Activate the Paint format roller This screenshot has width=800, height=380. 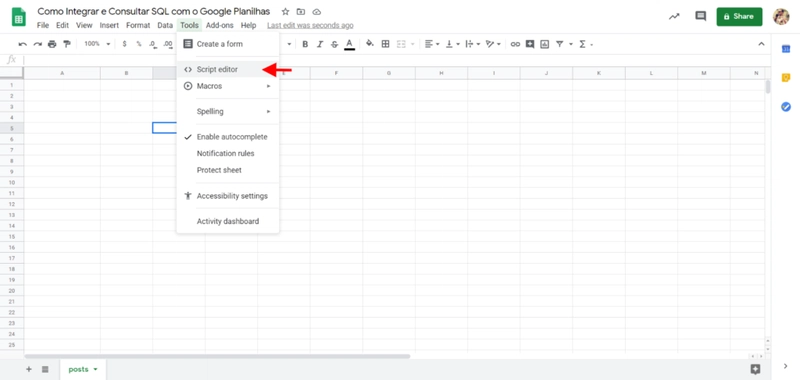point(66,44)
